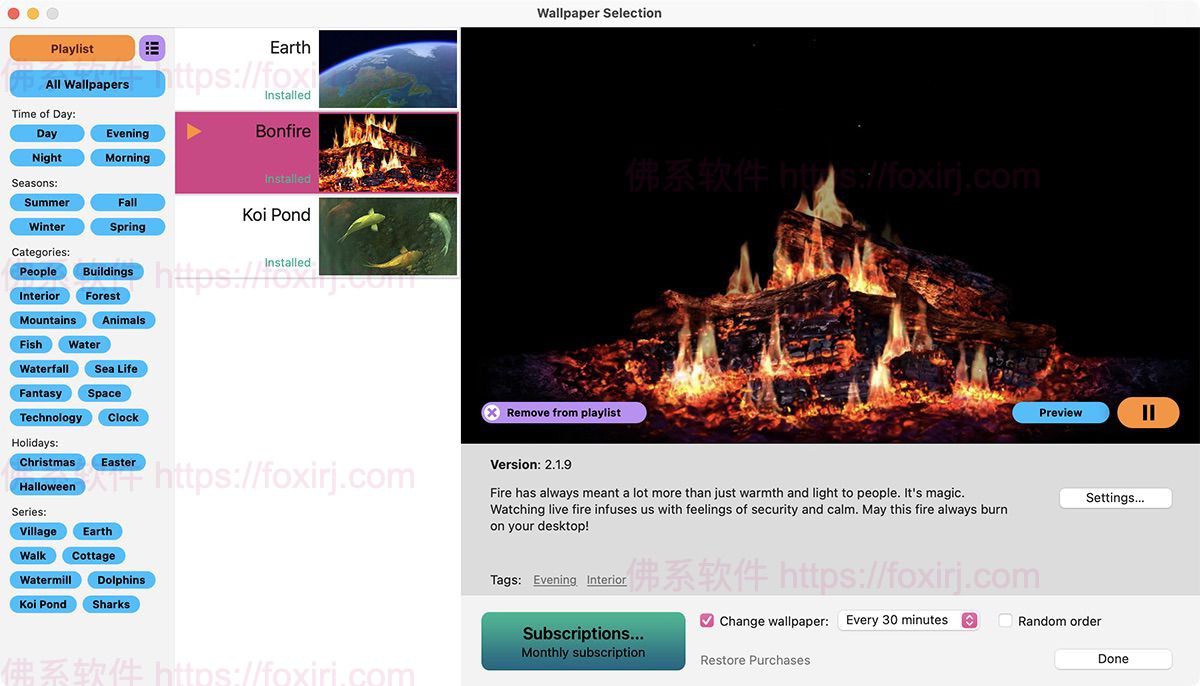The height and width of the screenshot is (686, 1200).
Task: Open the Every 30 minutes interval dropdown
Action: click(909, 621)
